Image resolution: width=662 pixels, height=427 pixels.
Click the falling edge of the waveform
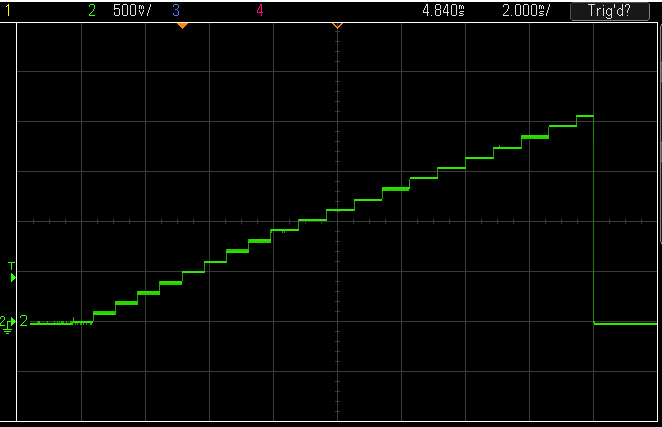(x=594, y=220)
